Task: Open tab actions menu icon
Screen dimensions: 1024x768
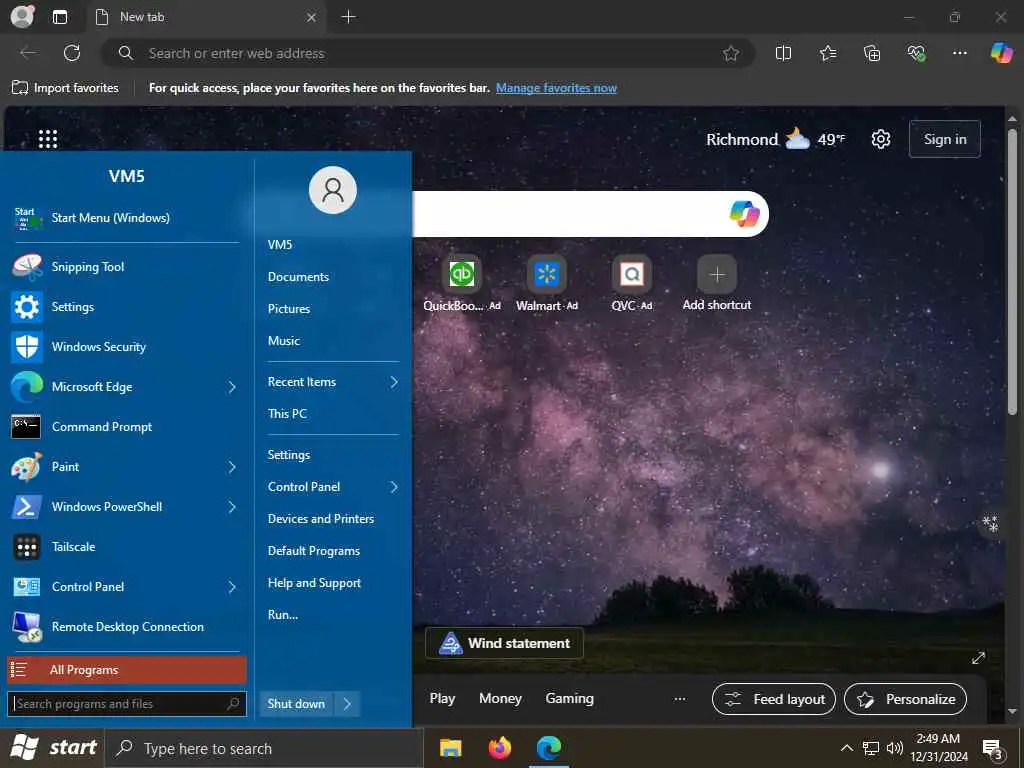Action: click(x=59, y=17)
